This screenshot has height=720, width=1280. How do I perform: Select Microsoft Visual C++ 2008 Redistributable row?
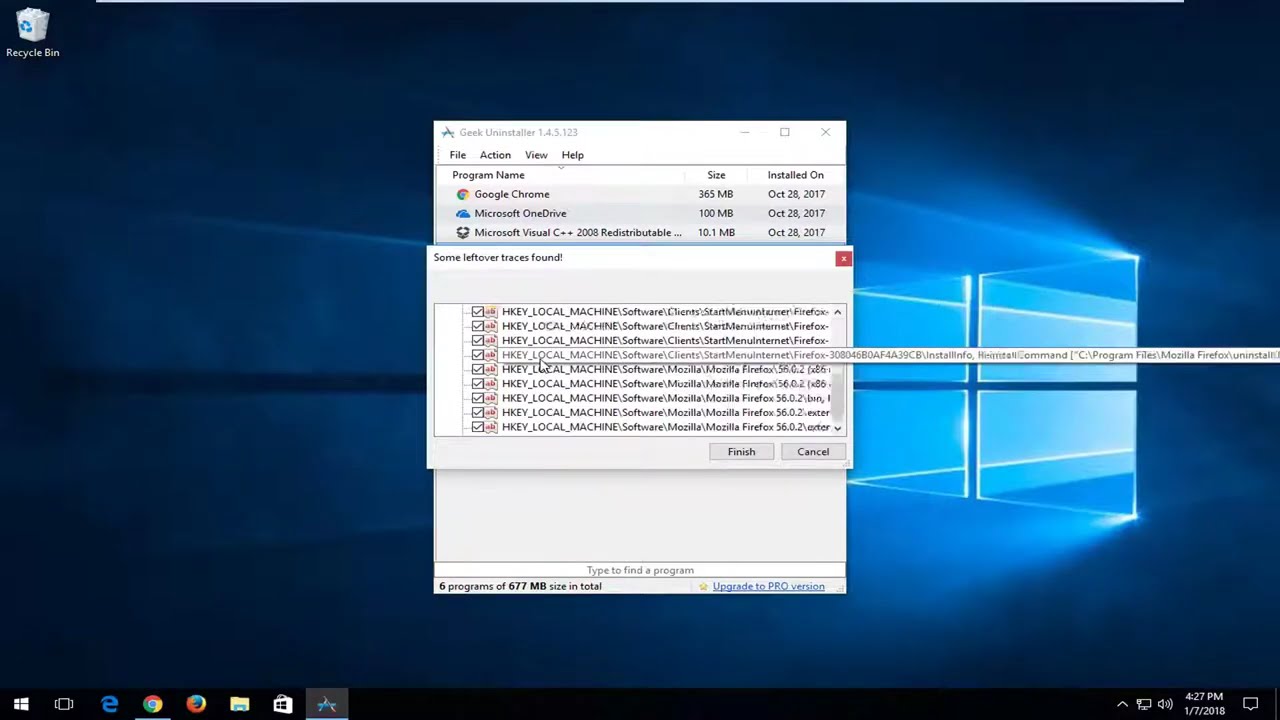(x=640, y=232)
